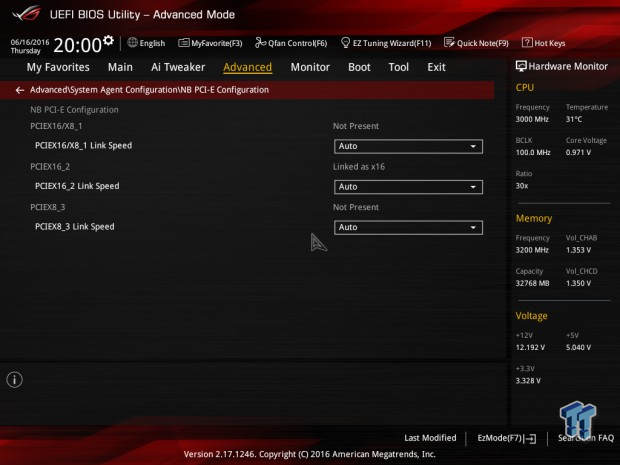
Task: Click the Hardware Monitor title
Action: pos(568,66)
